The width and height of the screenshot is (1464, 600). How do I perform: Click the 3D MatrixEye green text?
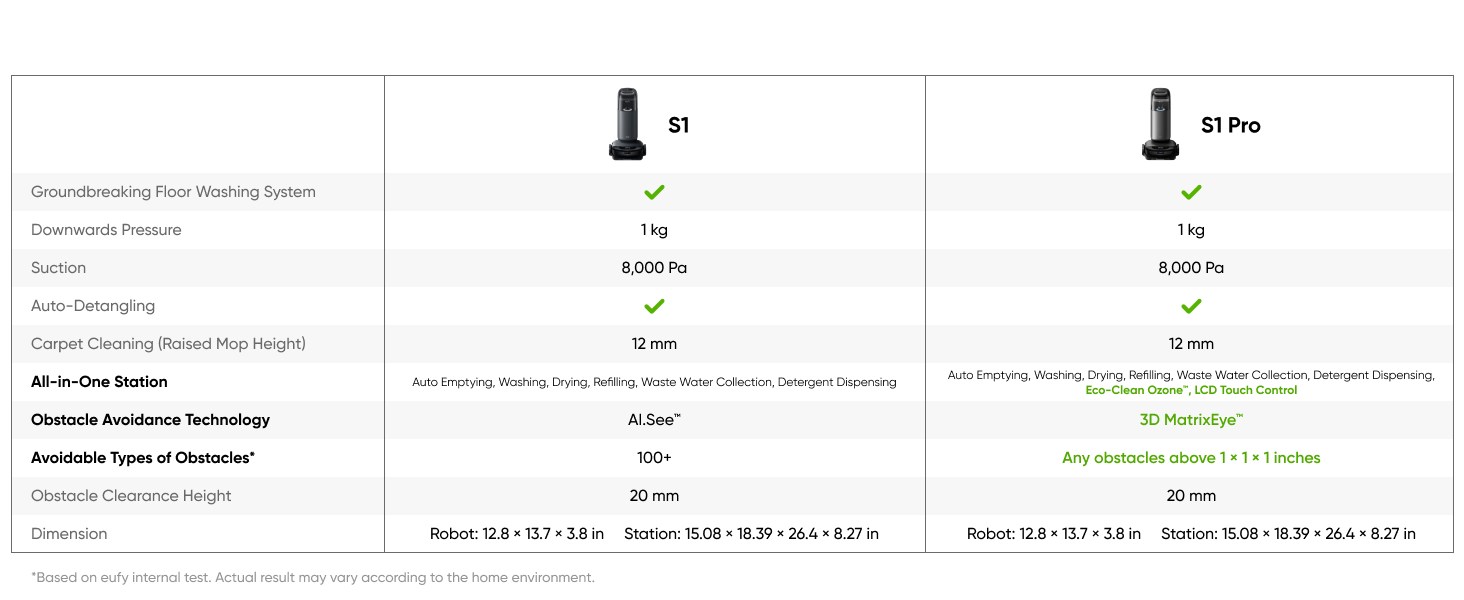tap(1191, 420)
